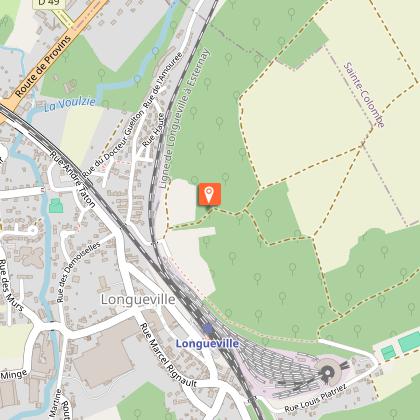Click the Rue des Murs street label
This screenshot has height=420, width=420.
pos(11,285)
